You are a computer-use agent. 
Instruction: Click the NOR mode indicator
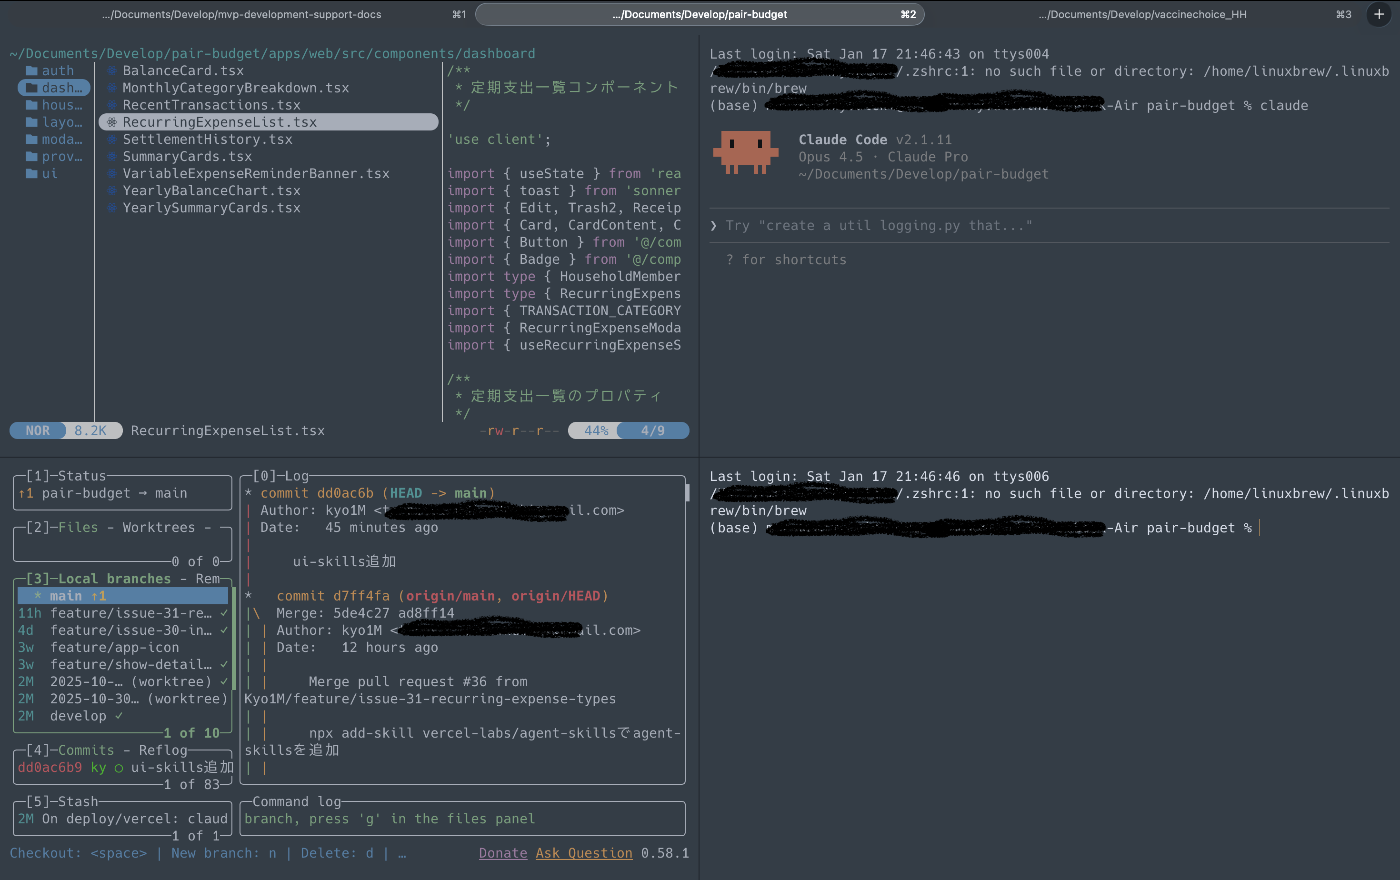pos(38,430)
